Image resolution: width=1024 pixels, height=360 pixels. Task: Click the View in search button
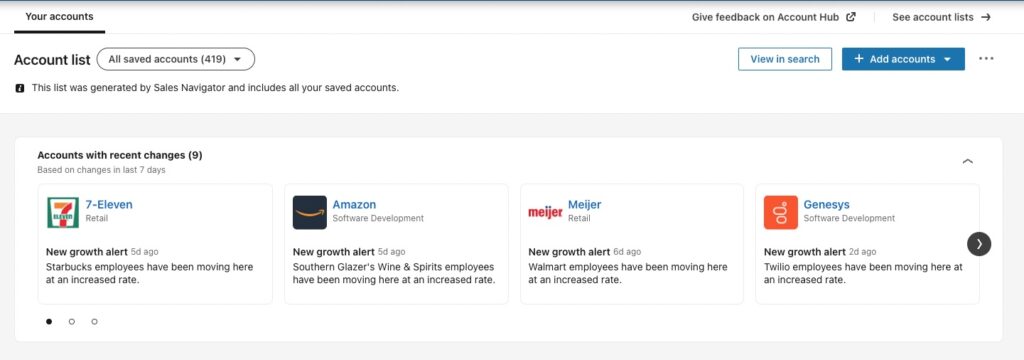[785, 59]
